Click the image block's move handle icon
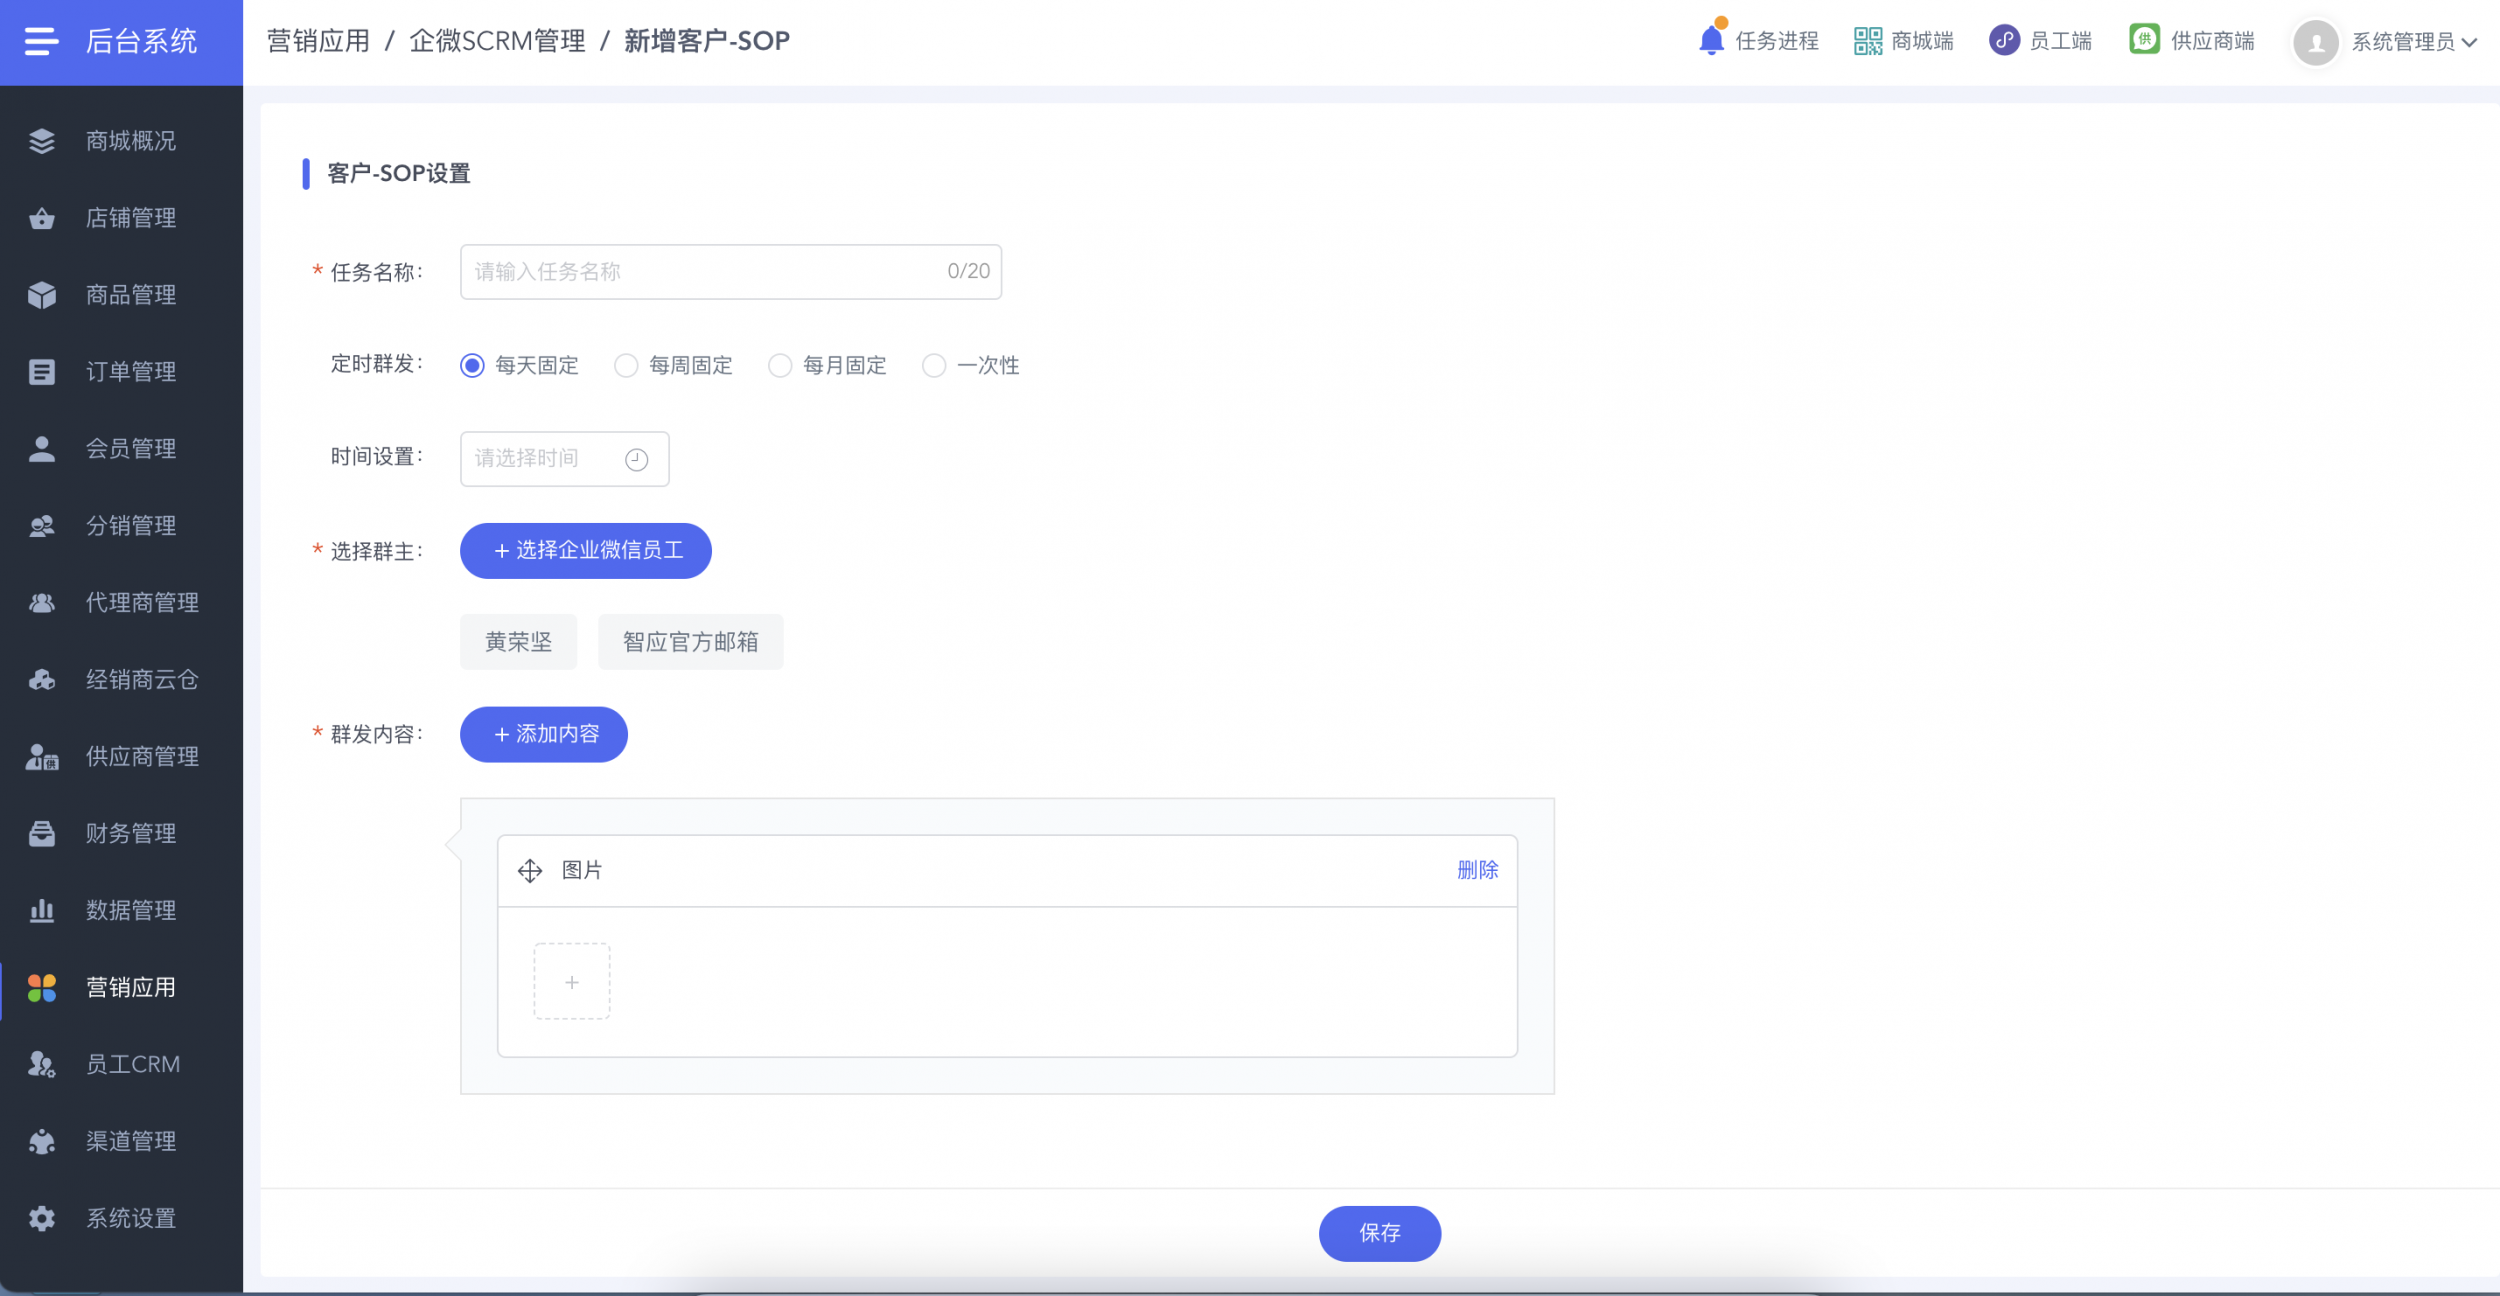Image resolution: width=2500 pixels, height=1296 pixels. click(530, 871)
